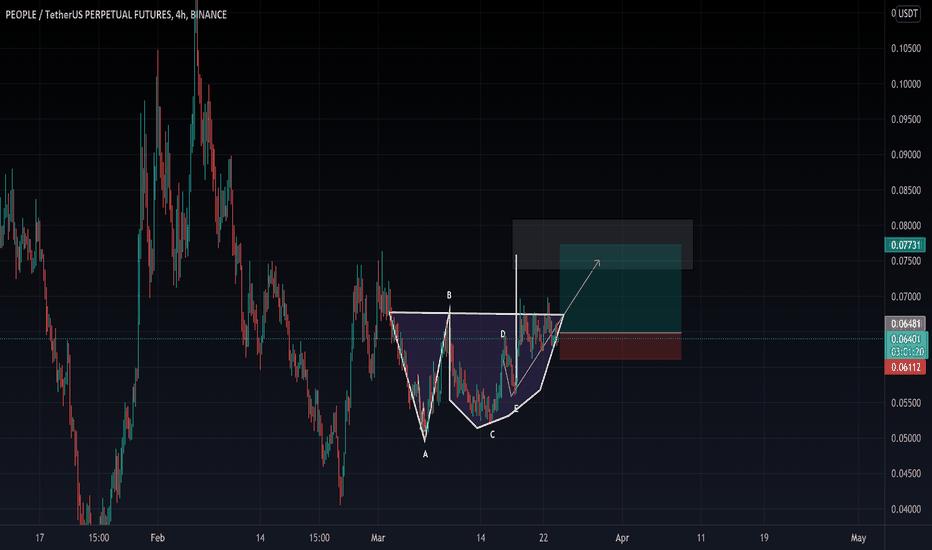932x550 pixels.
Task: Select the red 0.06112 stop-loss price tag
Action: pos(905,367)
